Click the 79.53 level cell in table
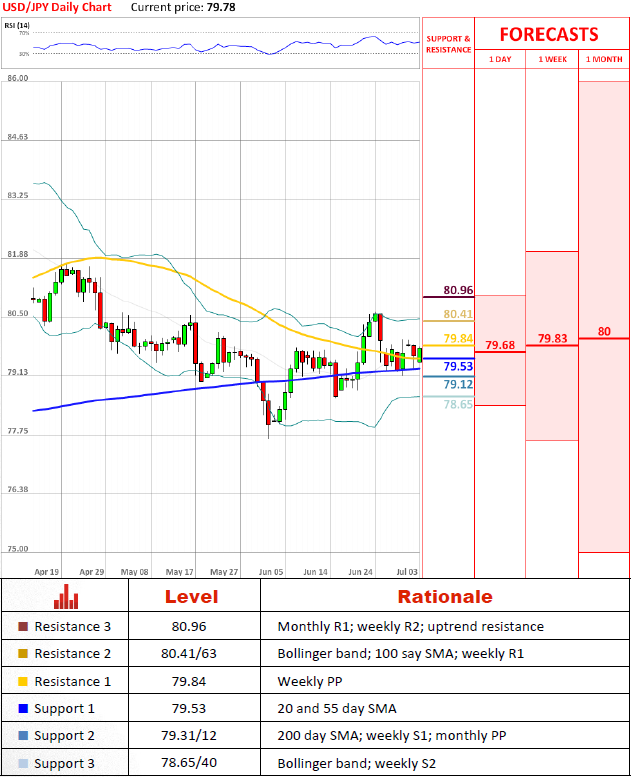 (189, 709)
